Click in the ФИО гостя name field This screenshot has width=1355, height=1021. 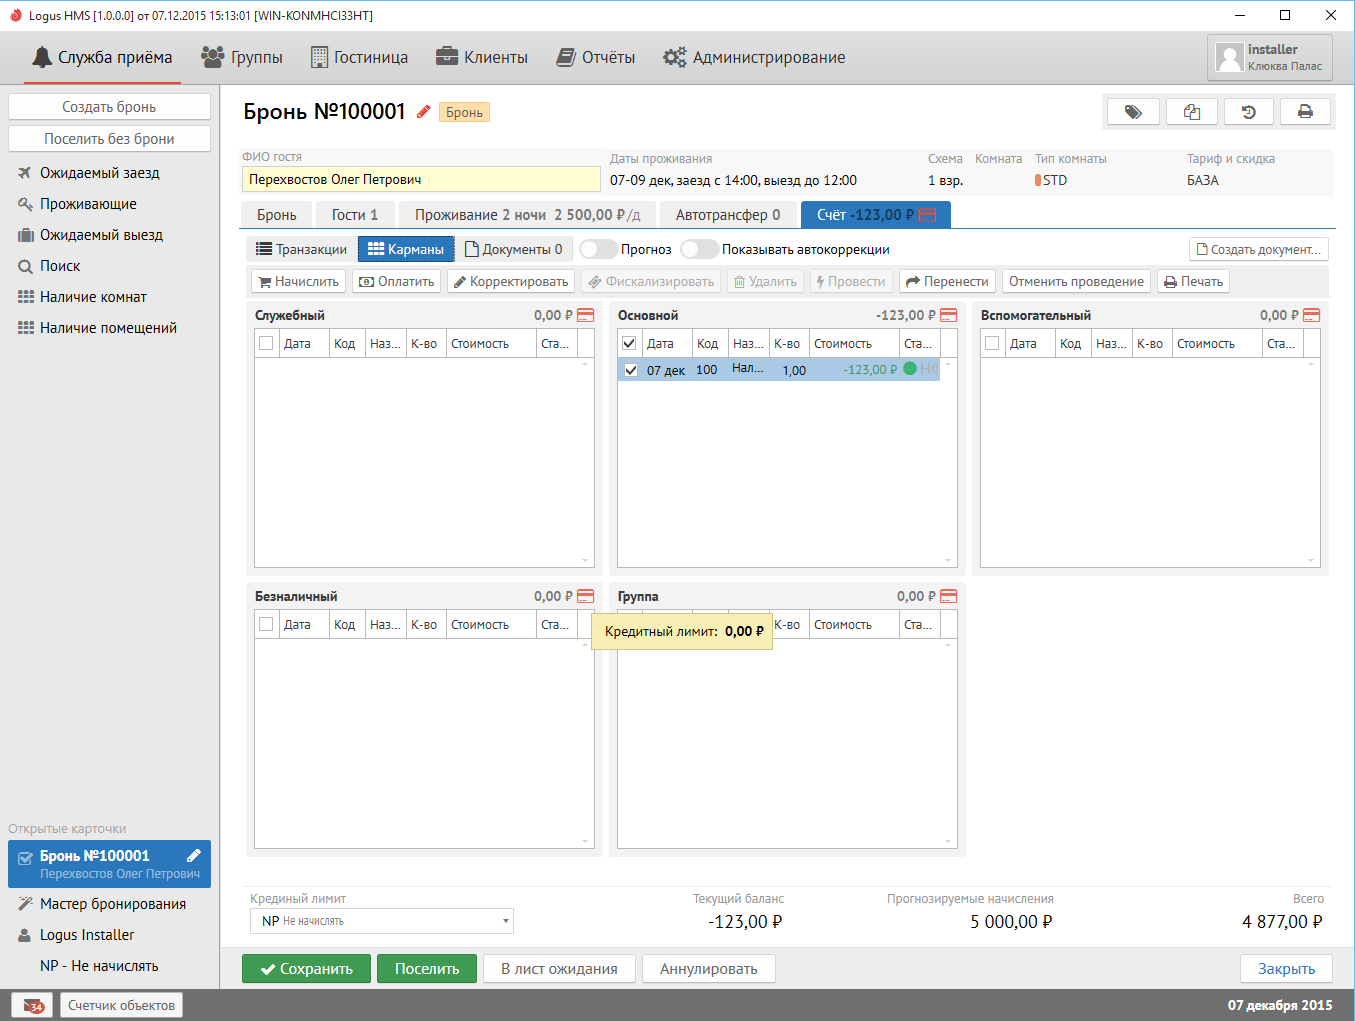[x=421, y=180]
